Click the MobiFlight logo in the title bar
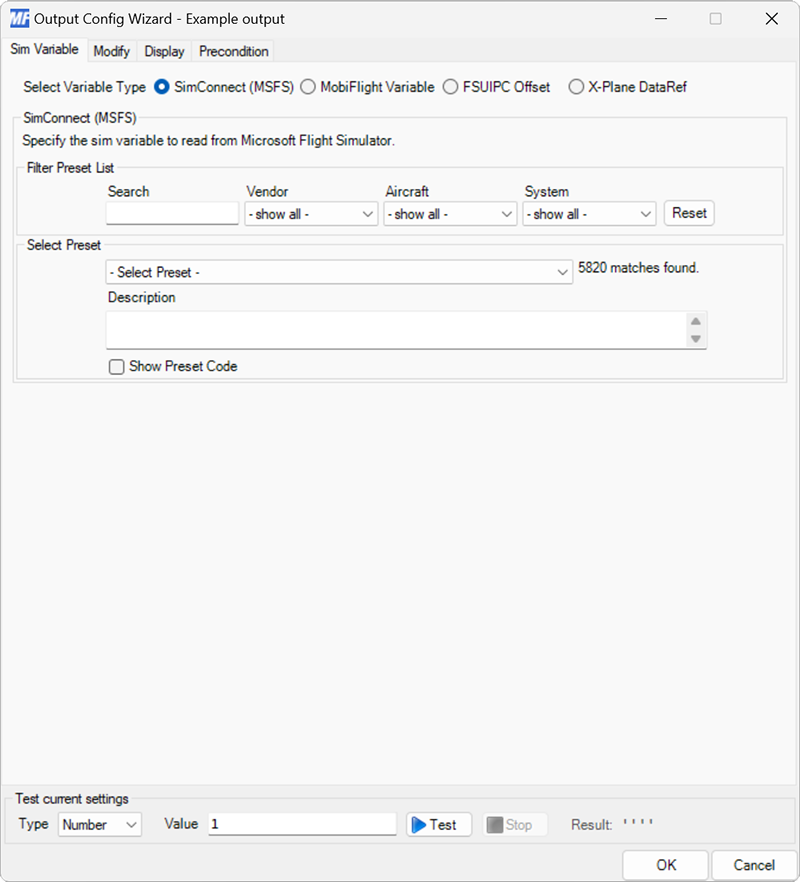The width and height of the screenshot is (800, 882). (x=19, y=18)
